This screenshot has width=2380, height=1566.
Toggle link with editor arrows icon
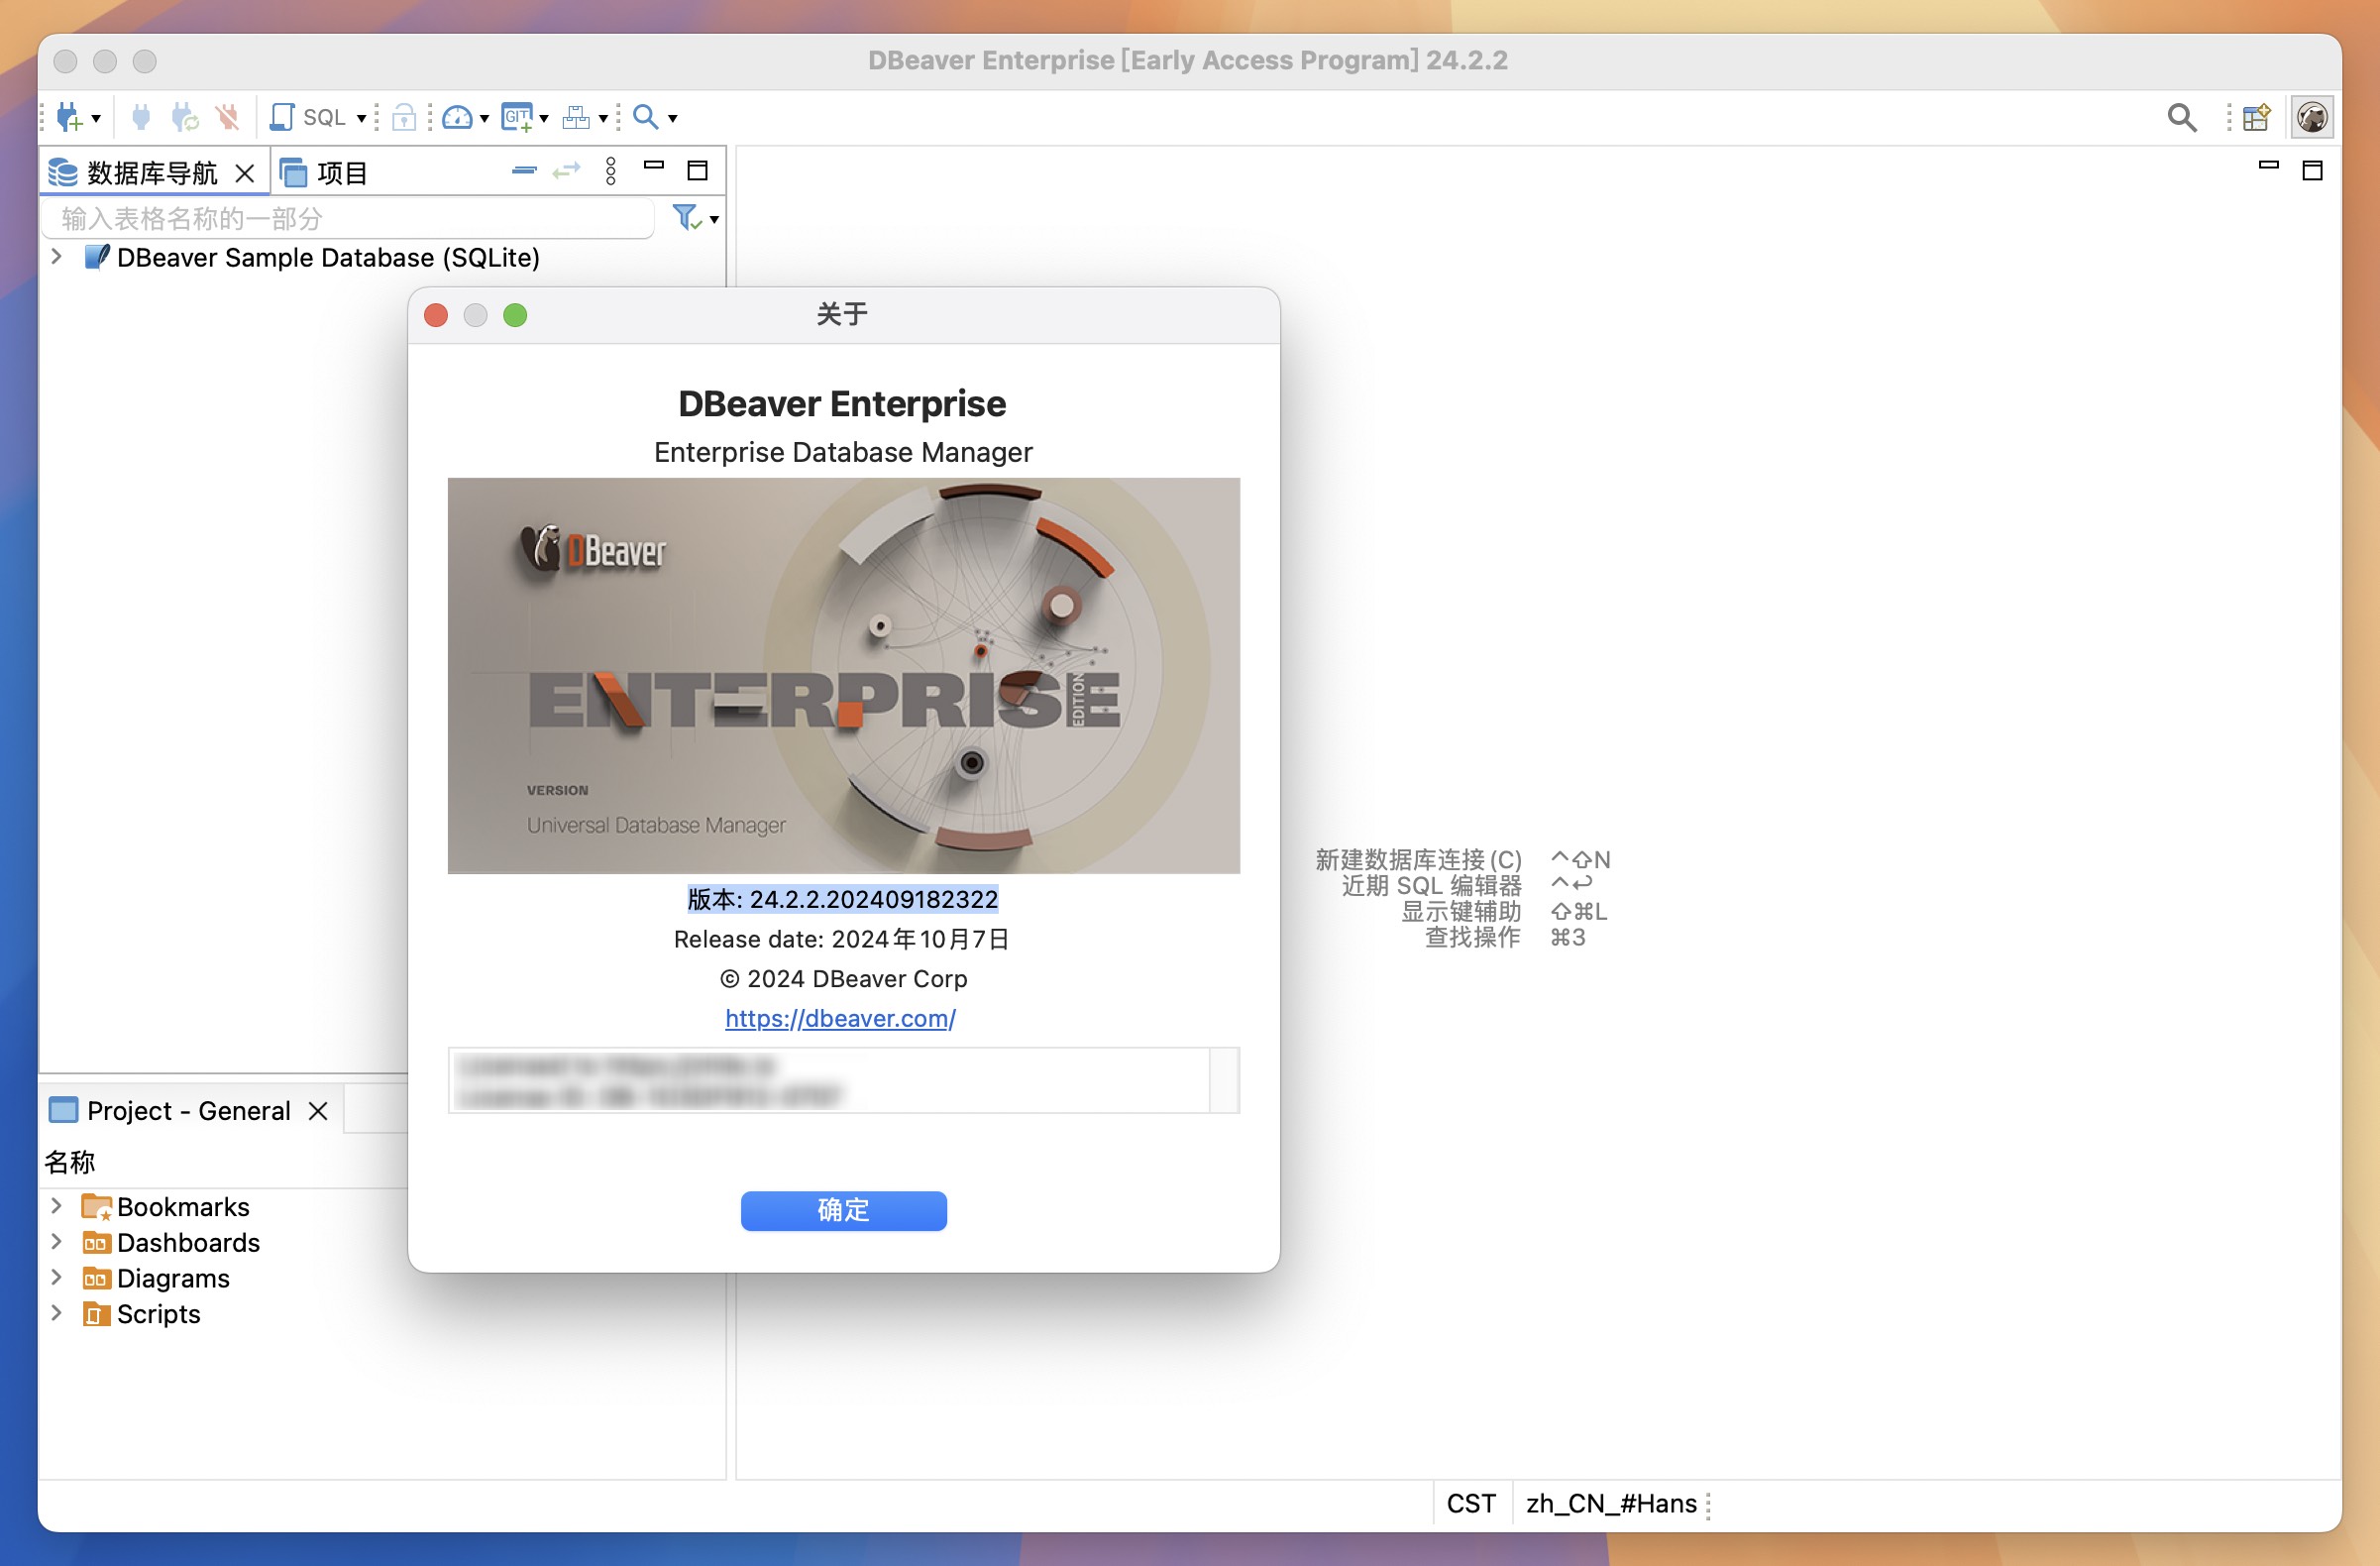pos(566,171)
